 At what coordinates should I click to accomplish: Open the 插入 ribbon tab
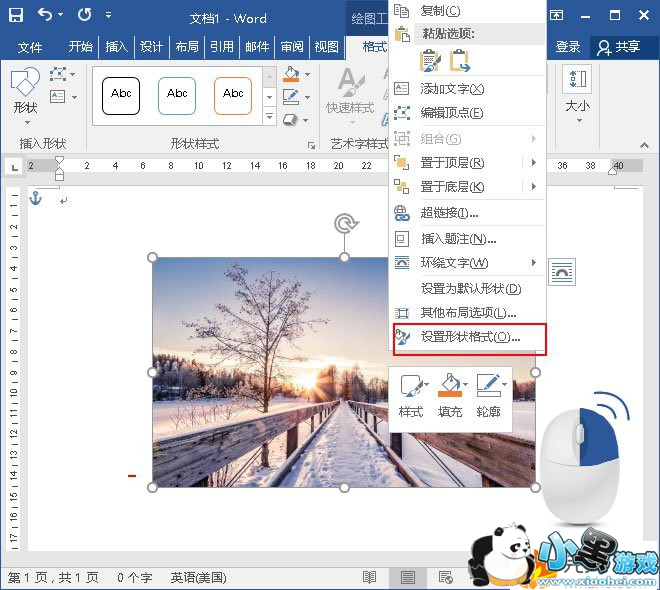(x=117, y=47)
